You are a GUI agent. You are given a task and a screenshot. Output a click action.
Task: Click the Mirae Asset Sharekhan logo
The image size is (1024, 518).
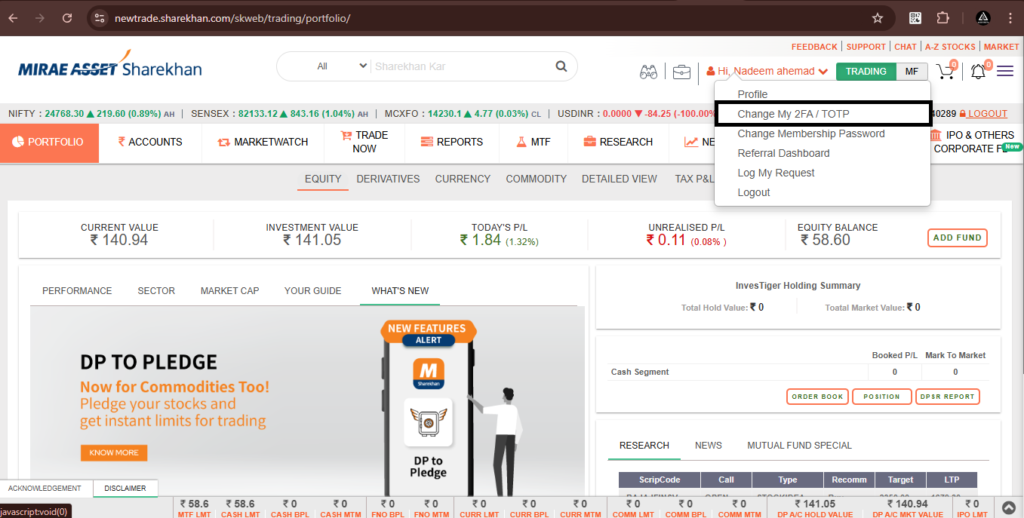110,65
